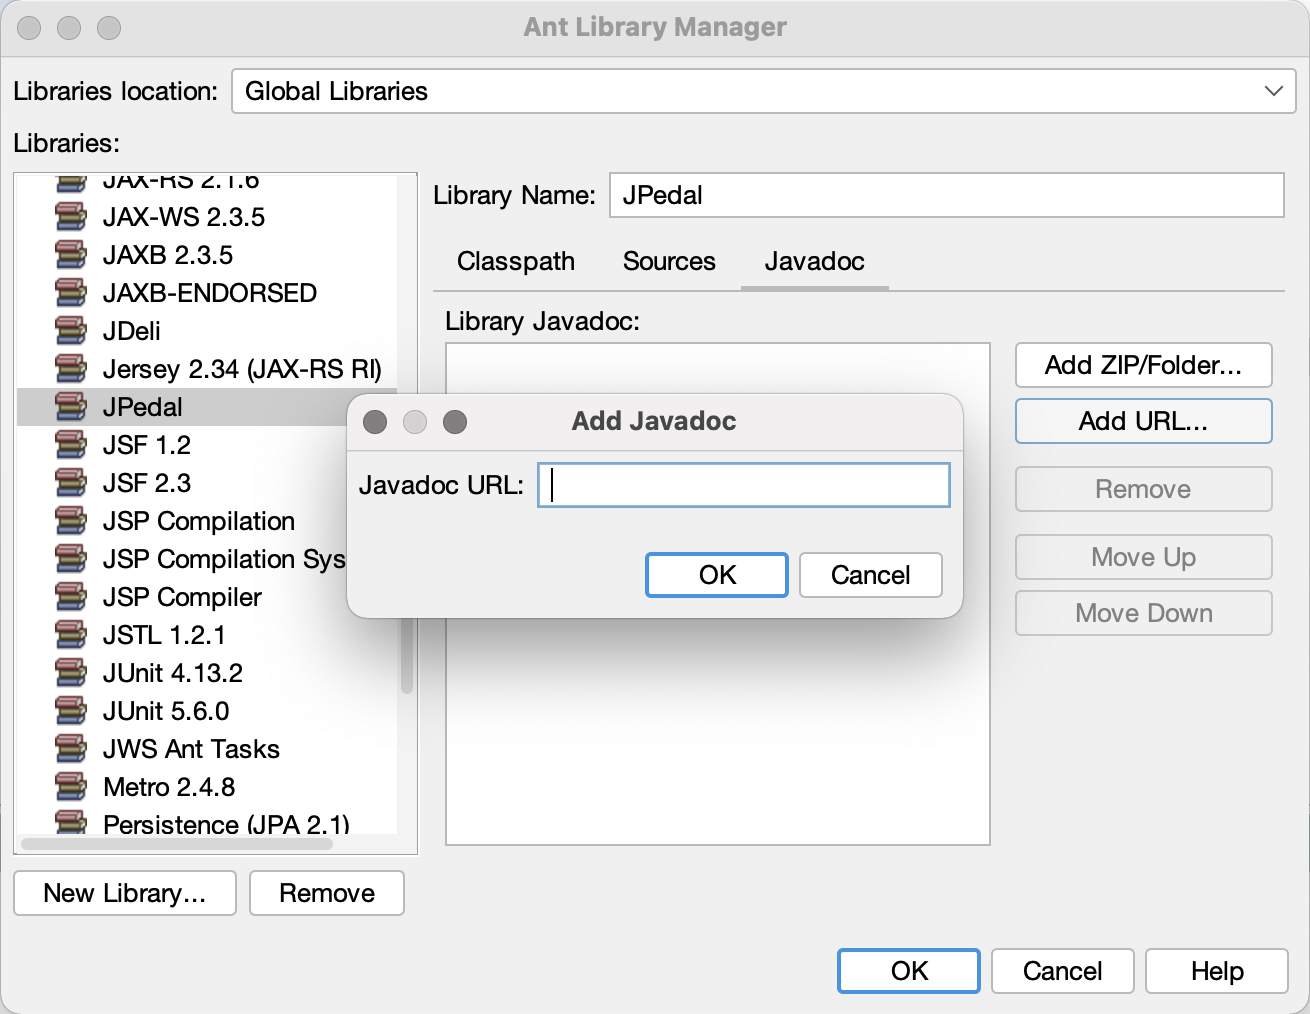
Task: Click the Metro 2.4.8 library icon
Action: pos(71,787)
